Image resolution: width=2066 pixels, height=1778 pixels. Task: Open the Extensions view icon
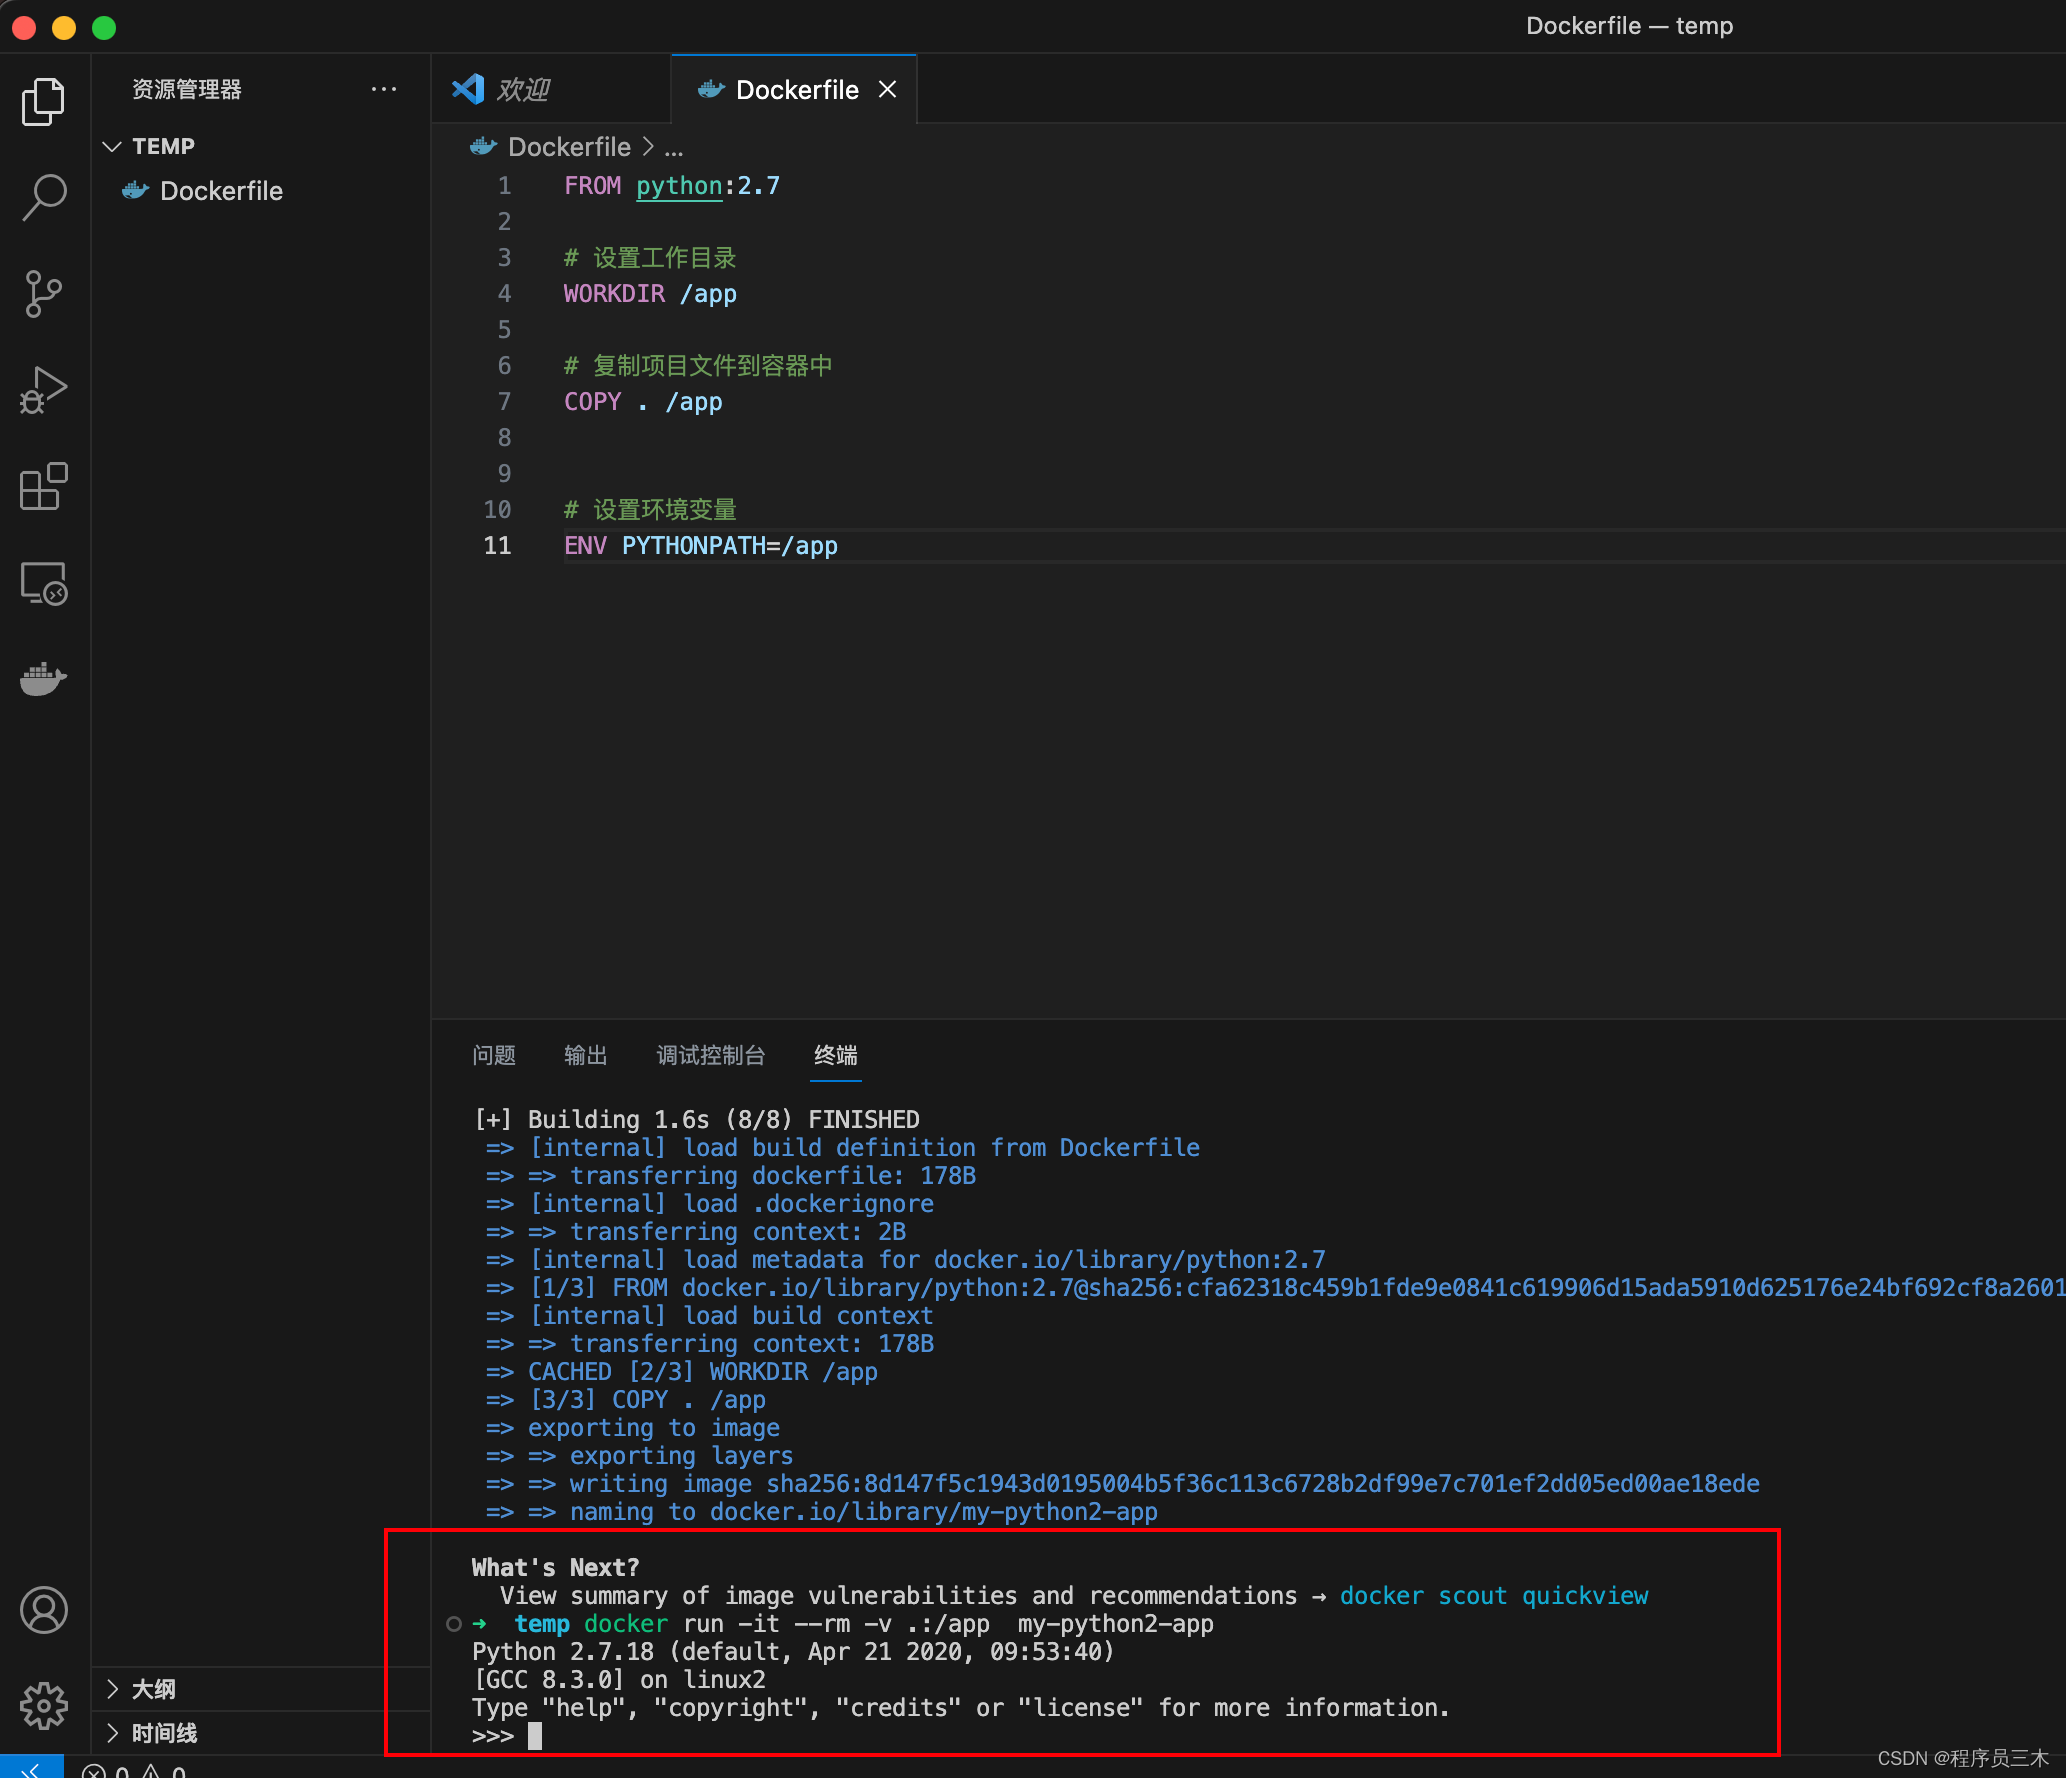(x=43, y=486)
